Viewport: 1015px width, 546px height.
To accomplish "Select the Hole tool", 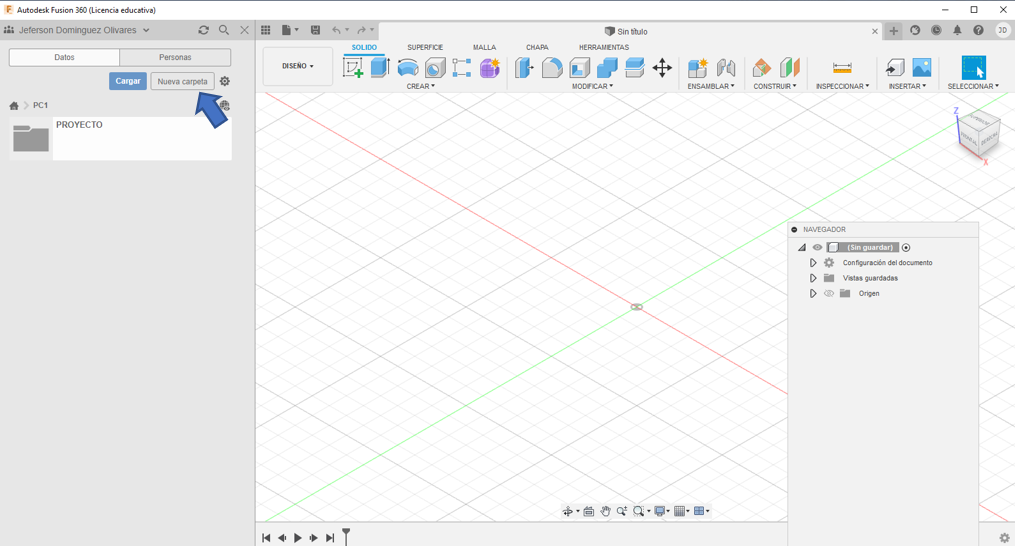I will 435,67.
